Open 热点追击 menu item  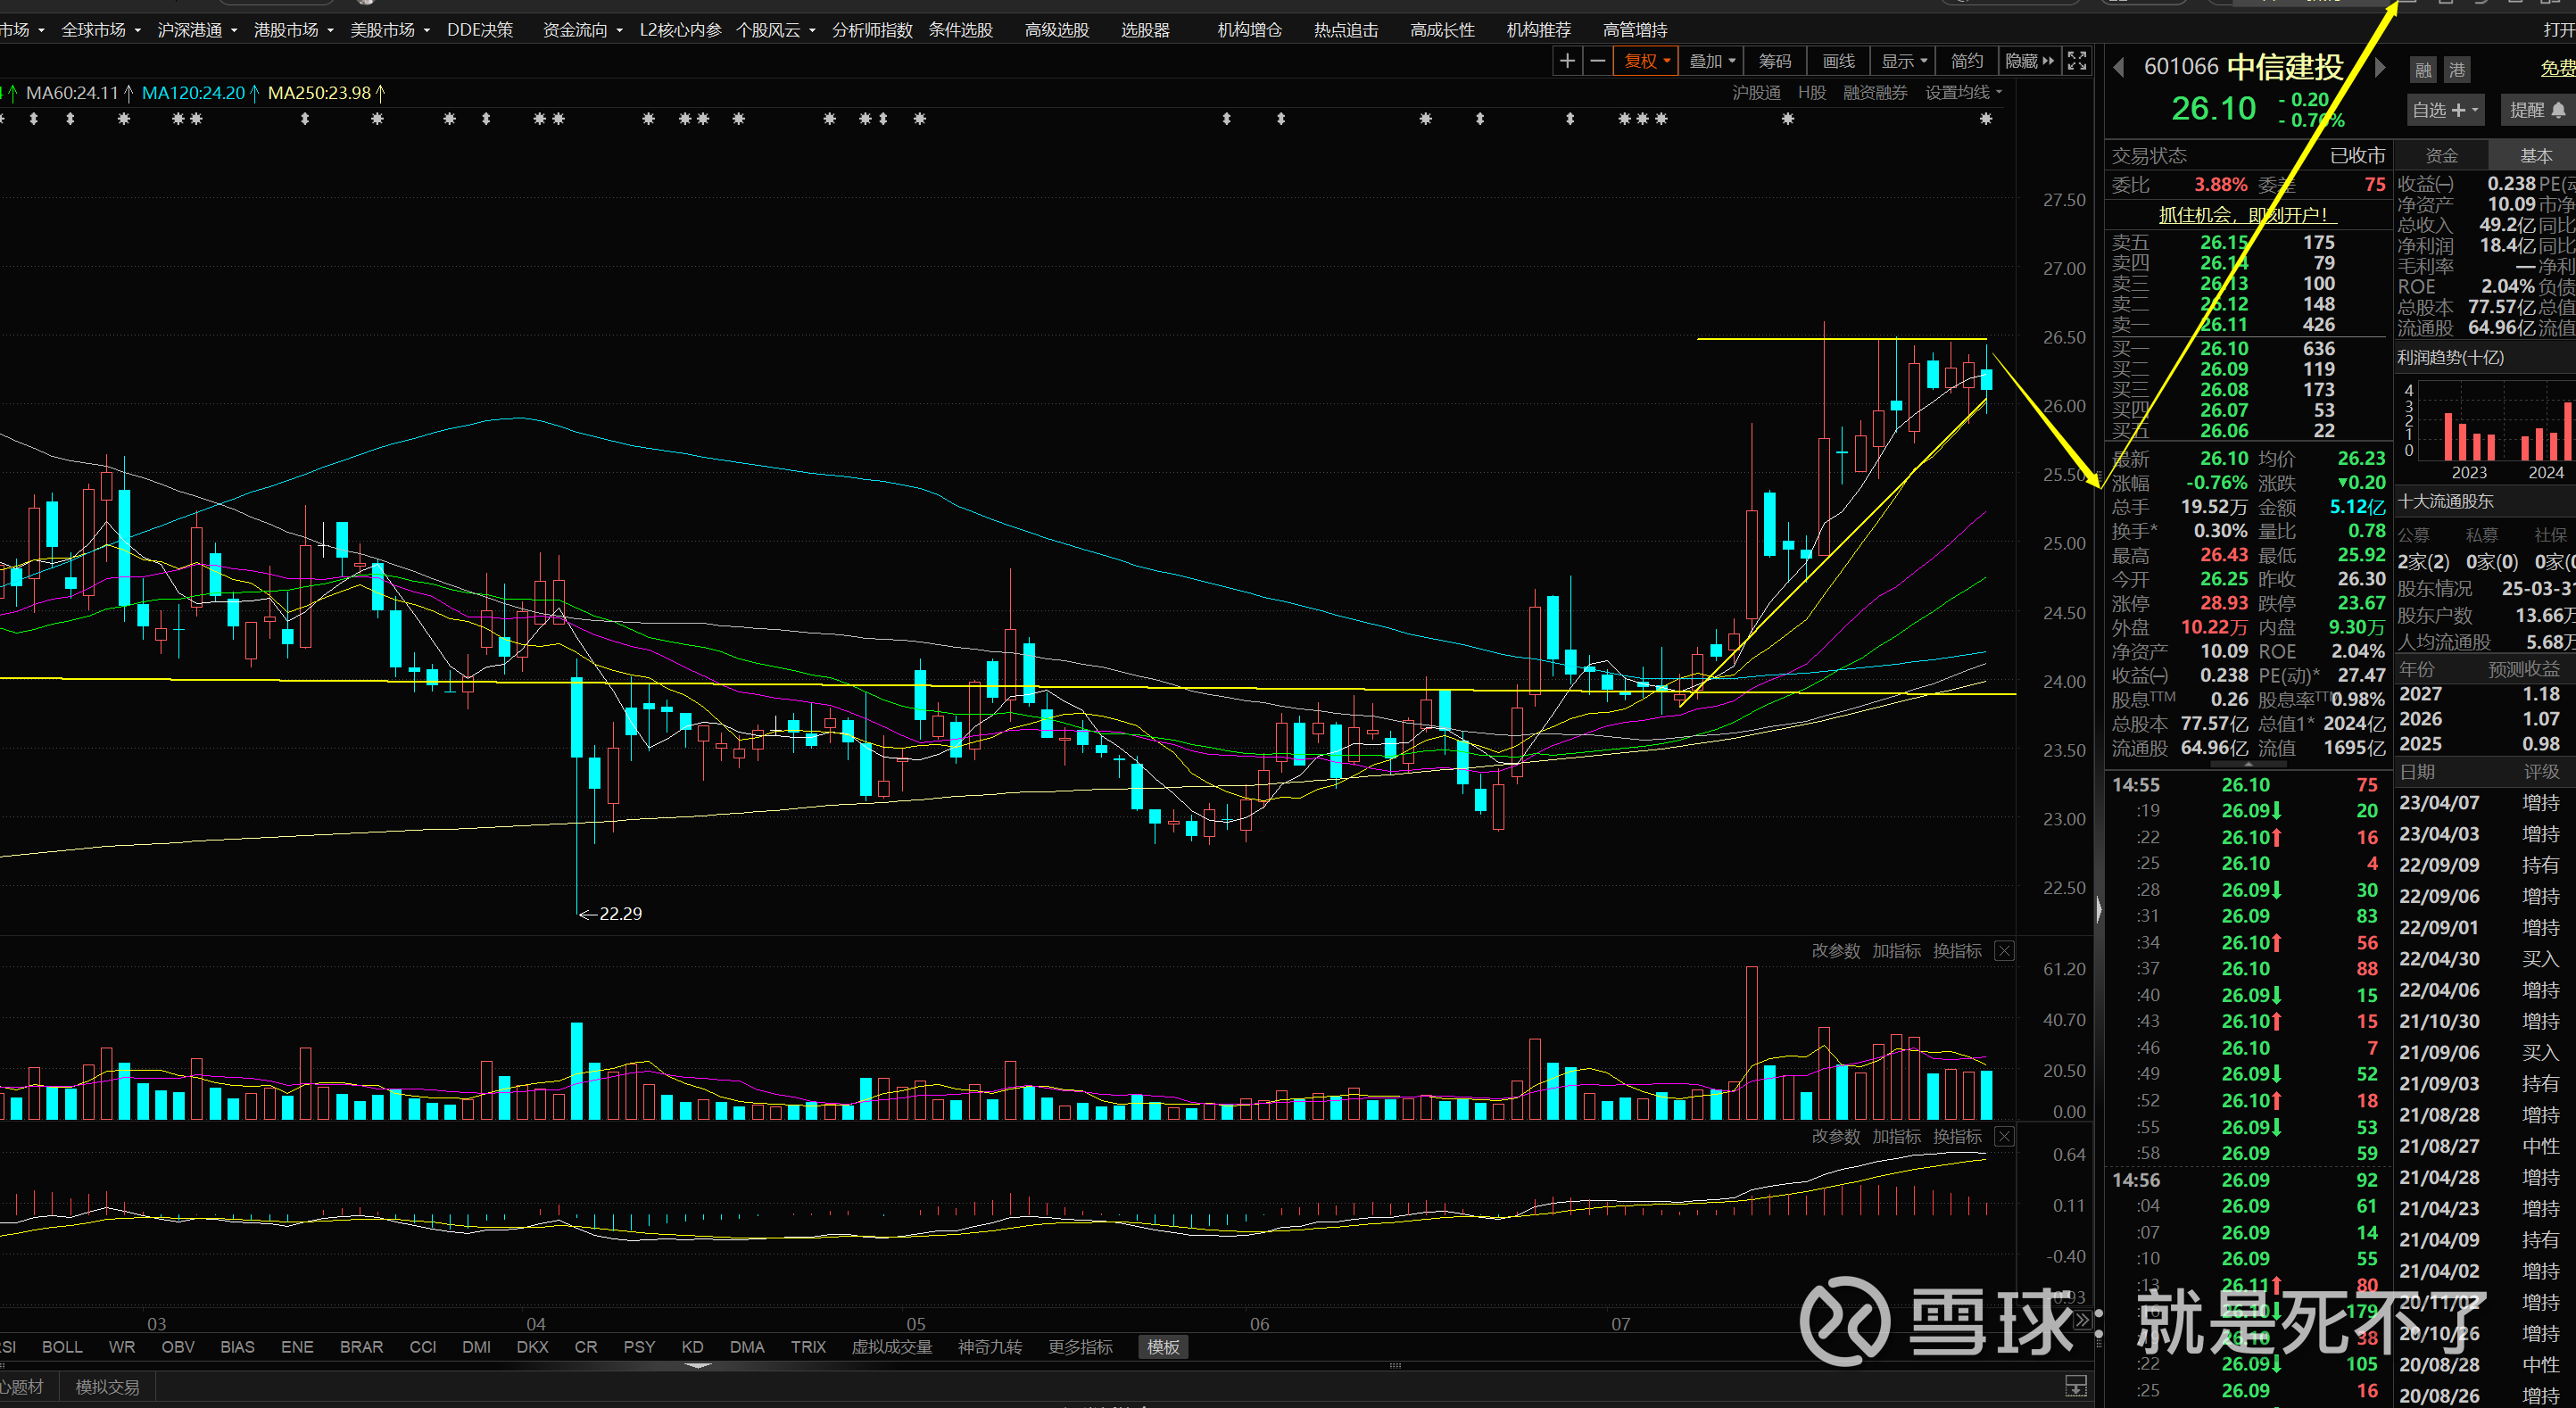coord(1345,30)
